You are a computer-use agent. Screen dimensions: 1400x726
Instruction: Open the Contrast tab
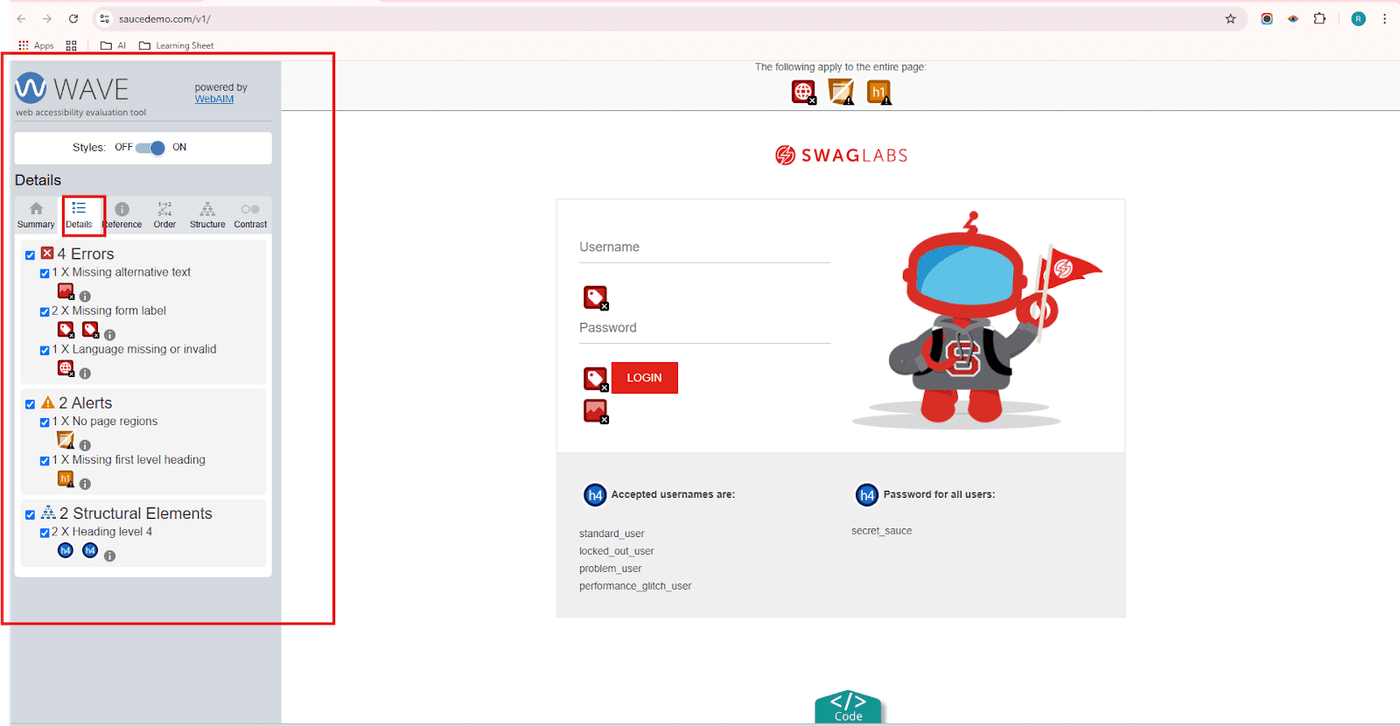250,215
